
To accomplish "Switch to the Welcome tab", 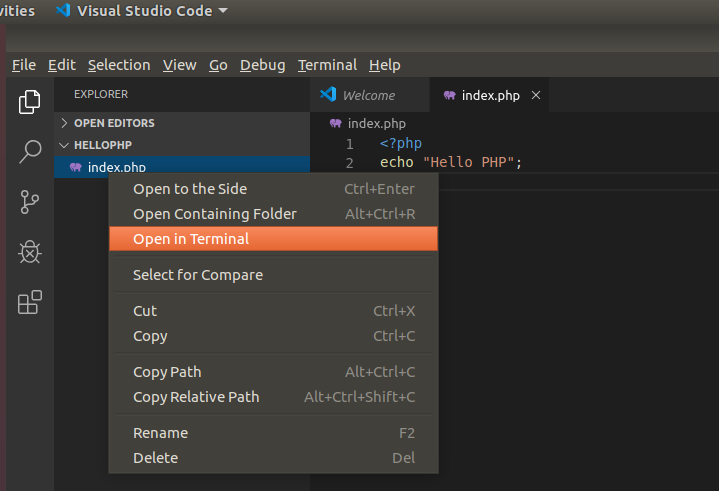I will [x=370, y=95].
